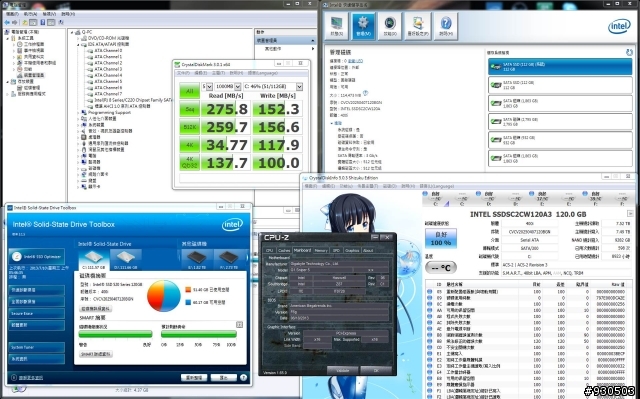The image size is (640, 399).
Task: Click the disk usage pie chart in SSD Toolbox
Action: [x=164, y=295]
